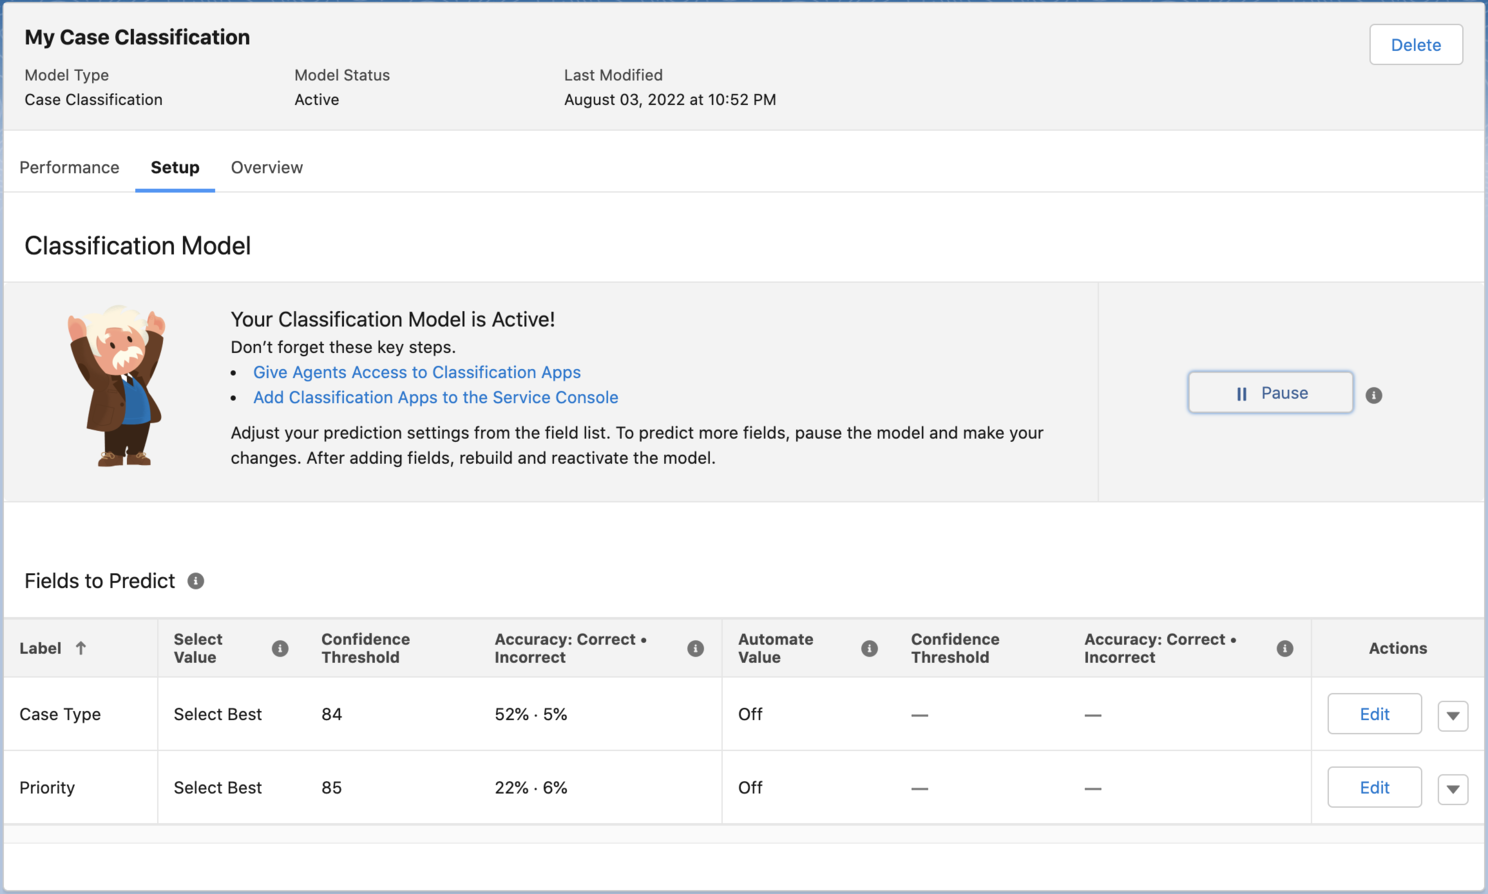
Task: Click info icon next to Fields to Predict
Action: (x=196, y=581)
